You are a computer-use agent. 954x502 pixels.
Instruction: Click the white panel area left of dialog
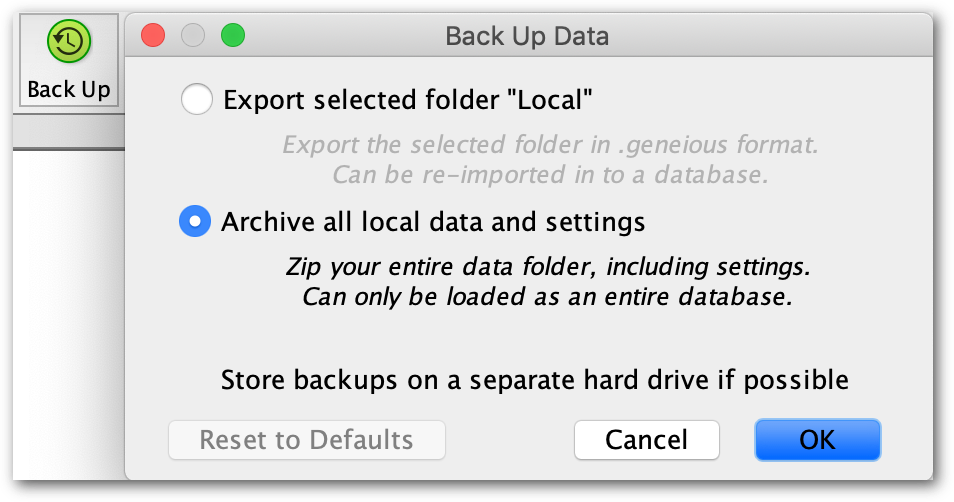pos(69,315)
